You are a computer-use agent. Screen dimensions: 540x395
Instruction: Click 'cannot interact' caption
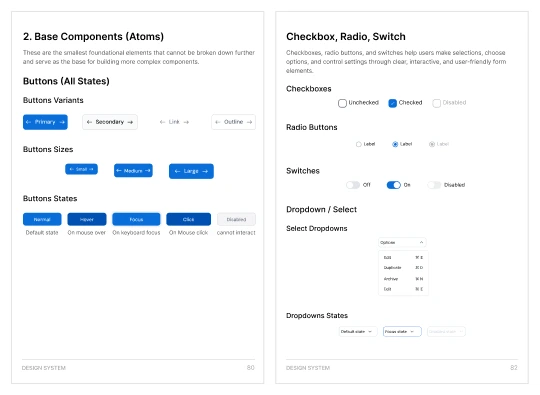pos(236,232)
